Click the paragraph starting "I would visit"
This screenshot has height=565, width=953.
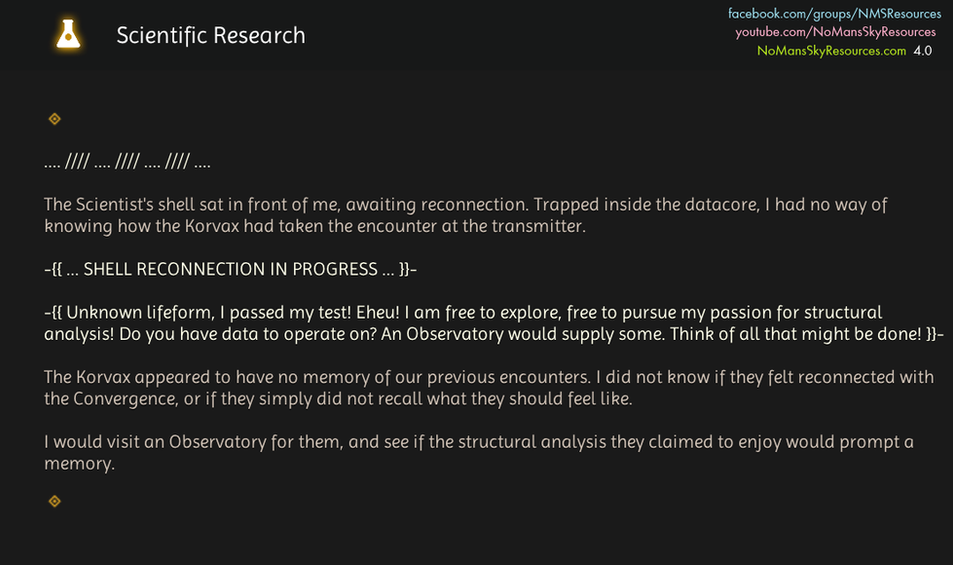[478, 453]
